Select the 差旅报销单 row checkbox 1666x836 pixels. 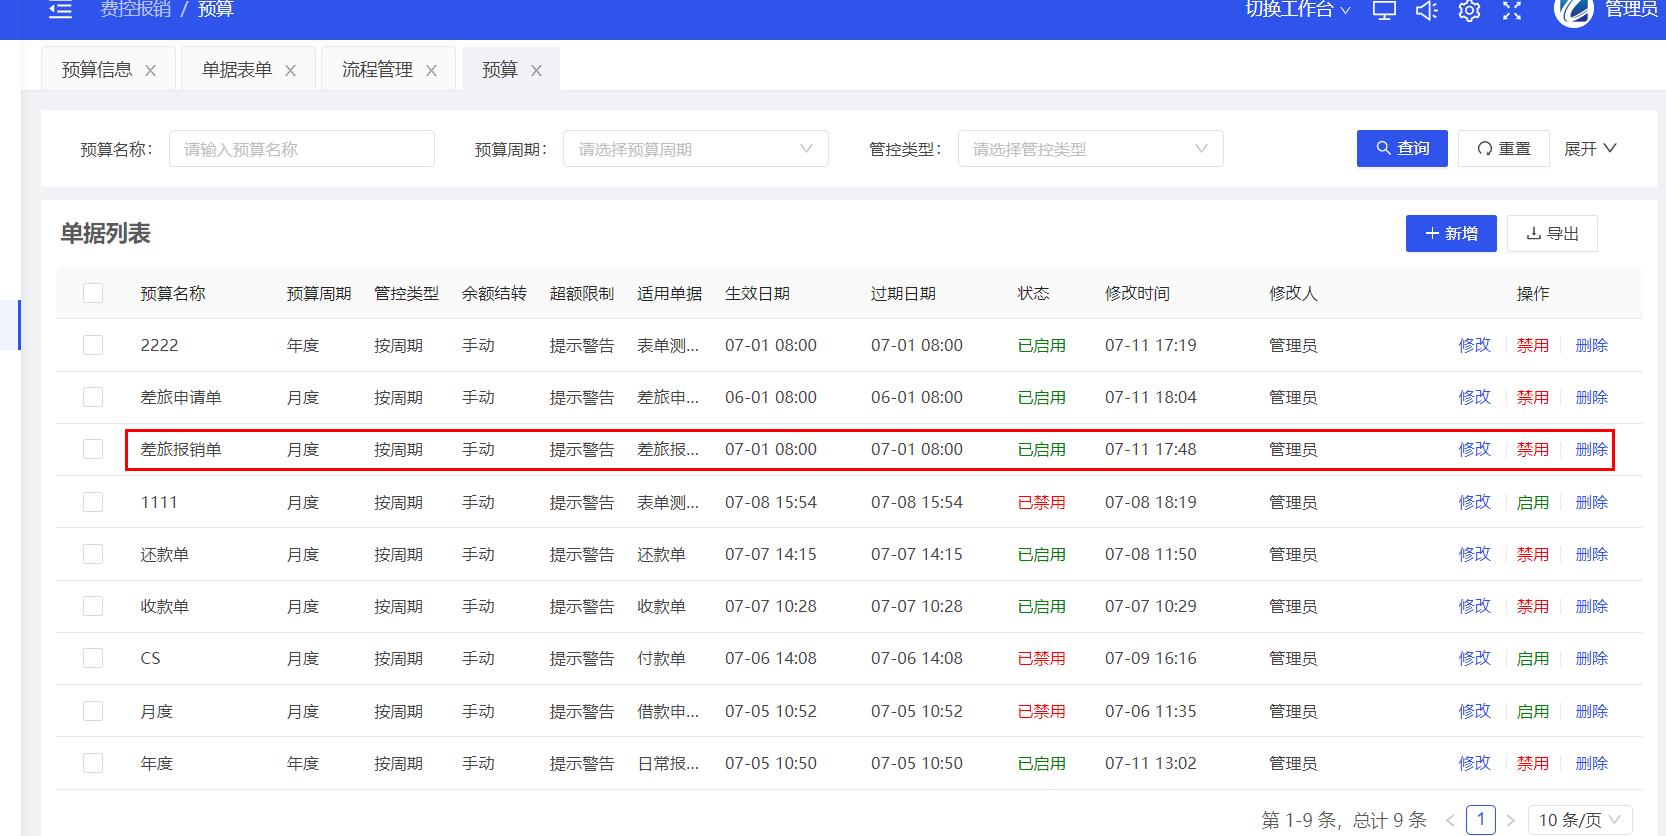pos(93,449)
